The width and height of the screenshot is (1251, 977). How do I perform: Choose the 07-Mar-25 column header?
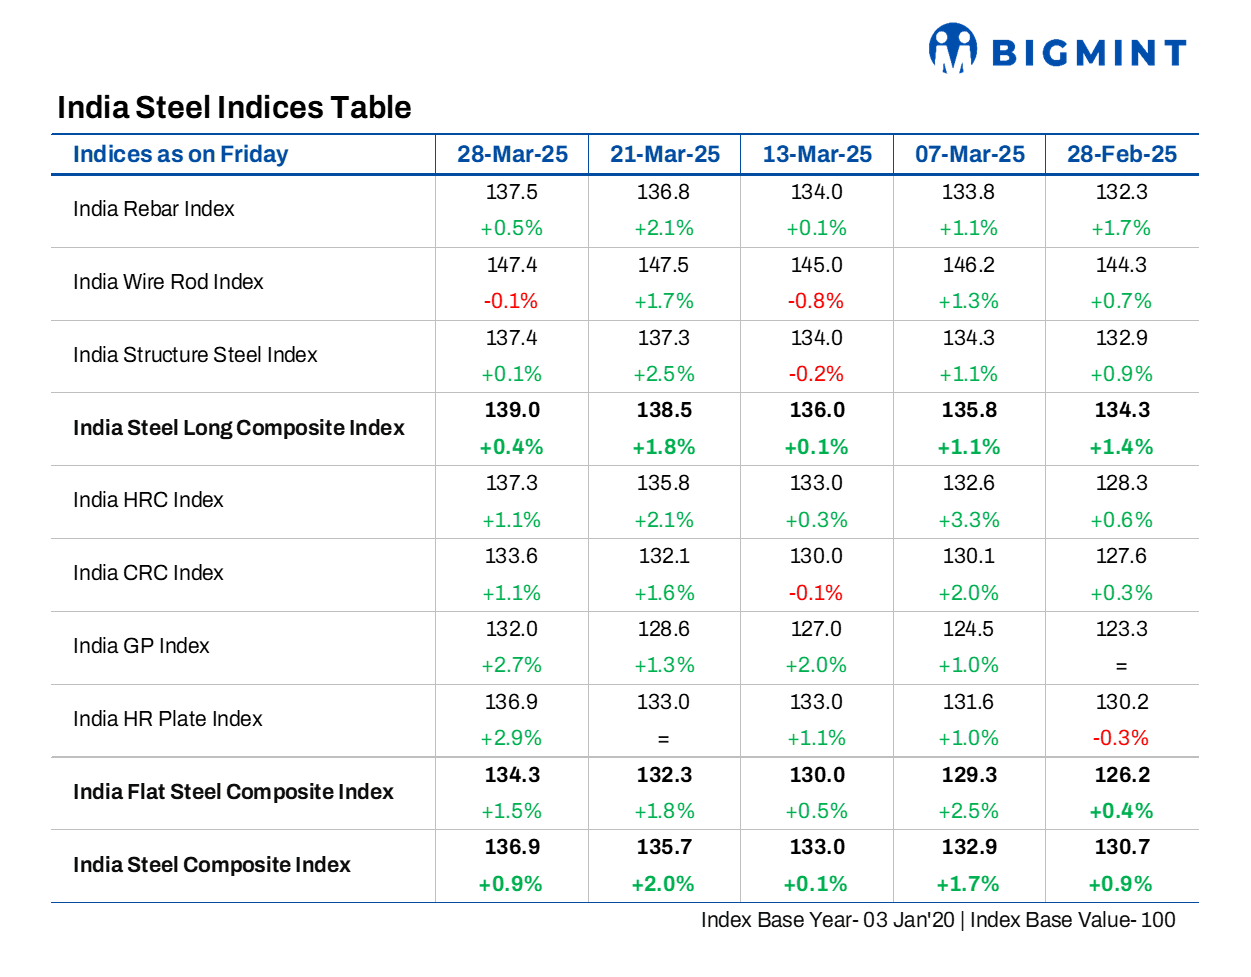969,154
